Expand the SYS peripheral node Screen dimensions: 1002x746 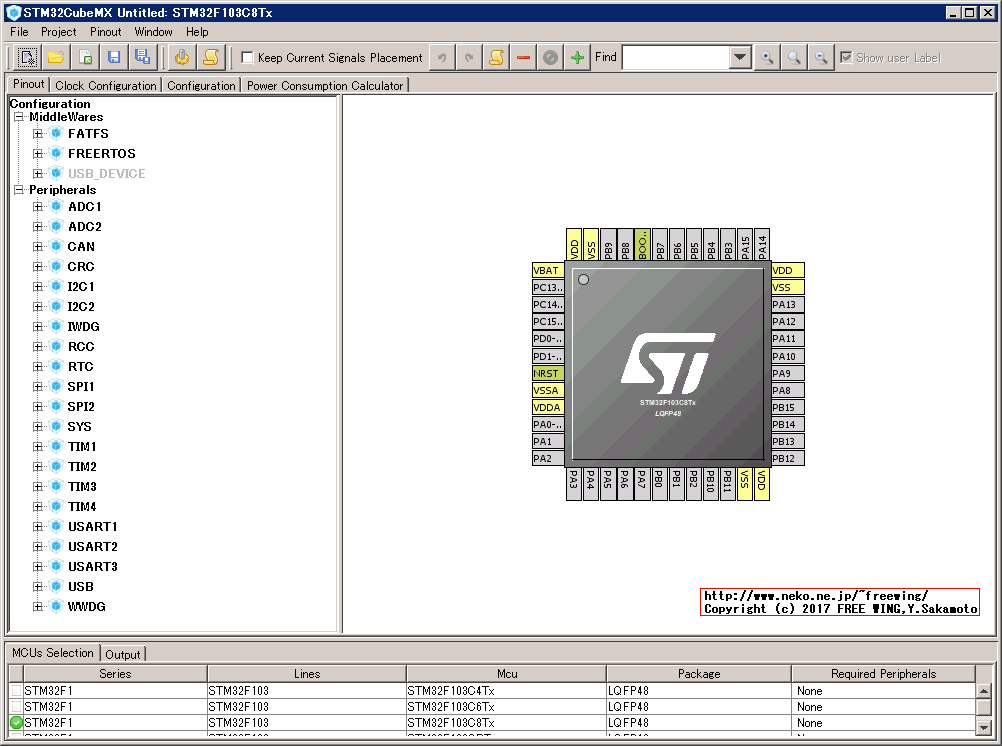pos(38,426)
